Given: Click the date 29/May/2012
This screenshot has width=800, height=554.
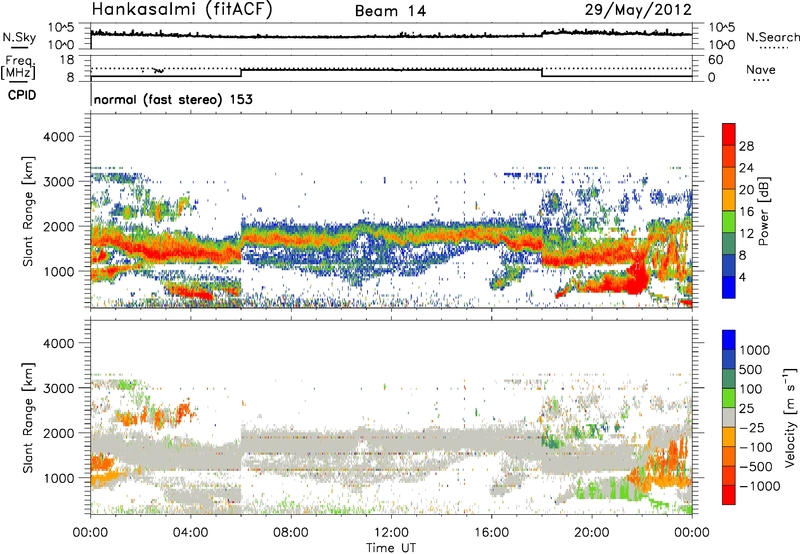Looking at the screenshot, I should pyautogui.click(x=638, y=10).
